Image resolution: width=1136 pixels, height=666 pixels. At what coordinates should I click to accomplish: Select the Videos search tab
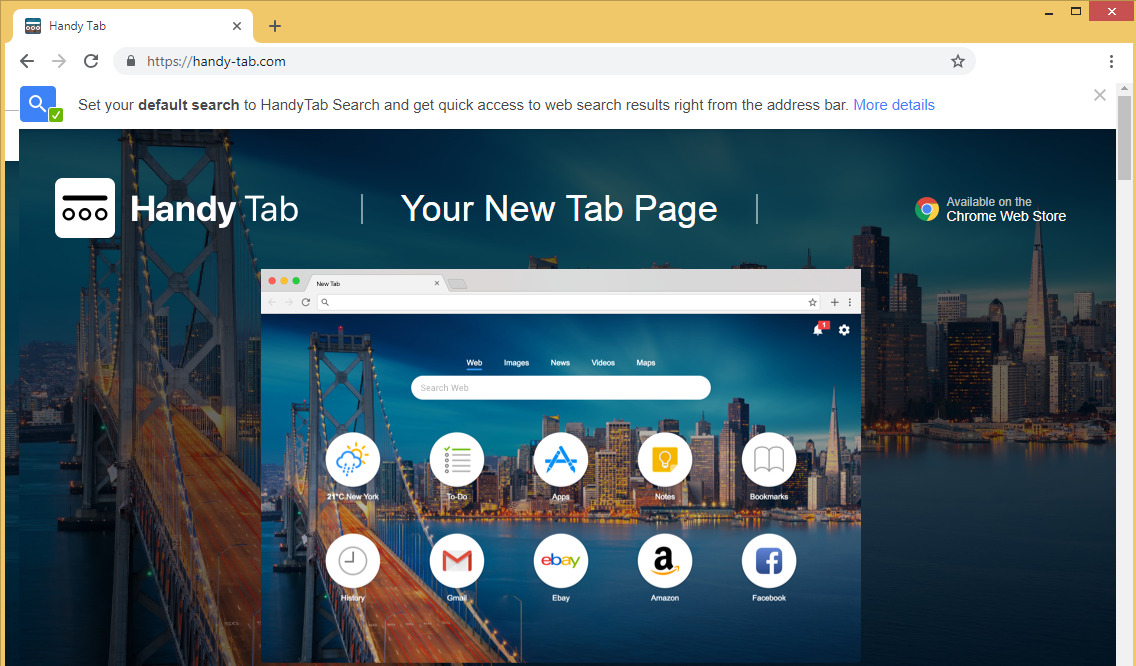pos(603,363)
